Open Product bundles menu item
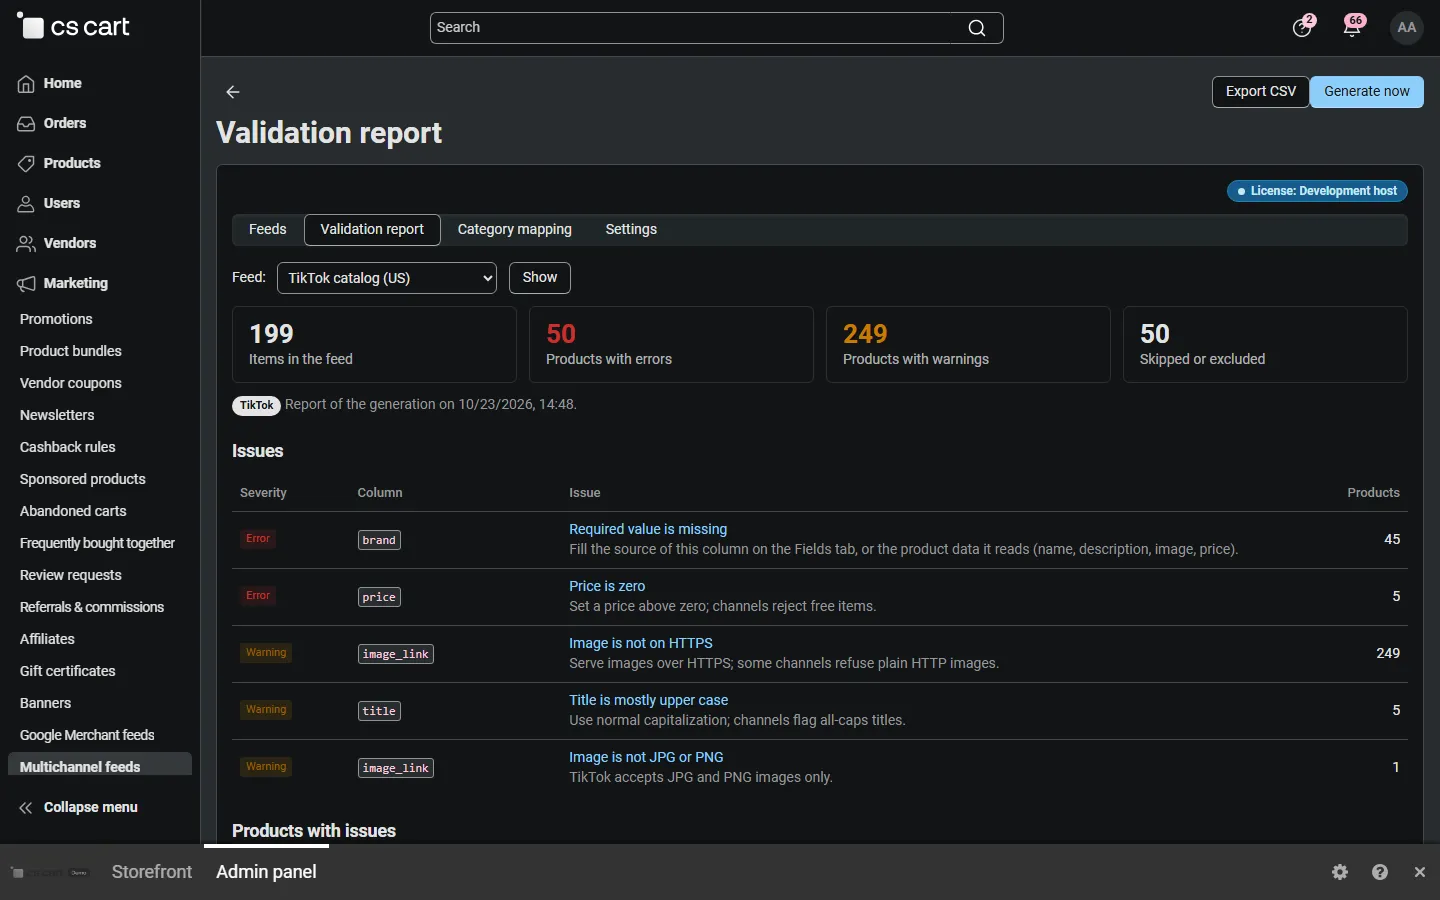The height and width of the screenshot is (900, 1440). (x=71, y=351)
